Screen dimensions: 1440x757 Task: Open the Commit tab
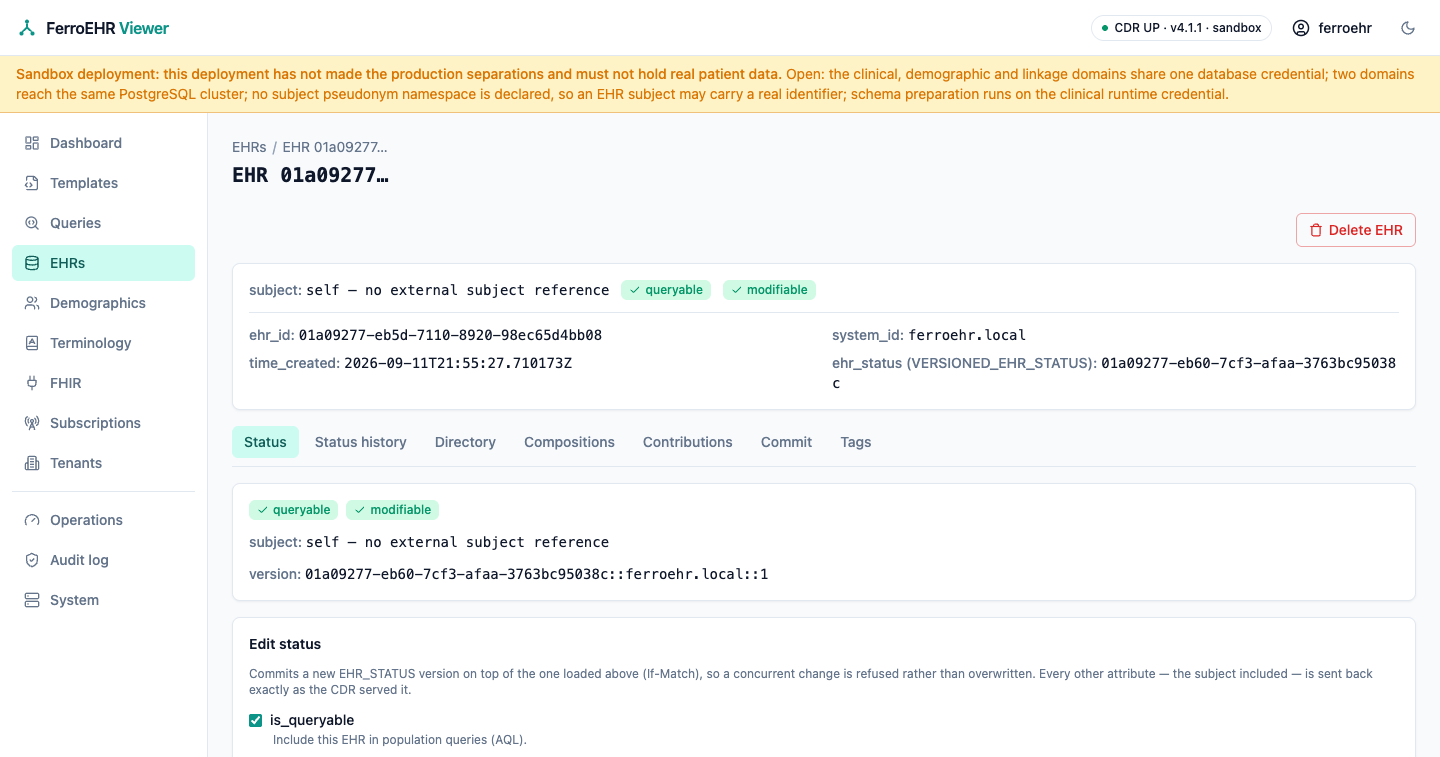786,442
